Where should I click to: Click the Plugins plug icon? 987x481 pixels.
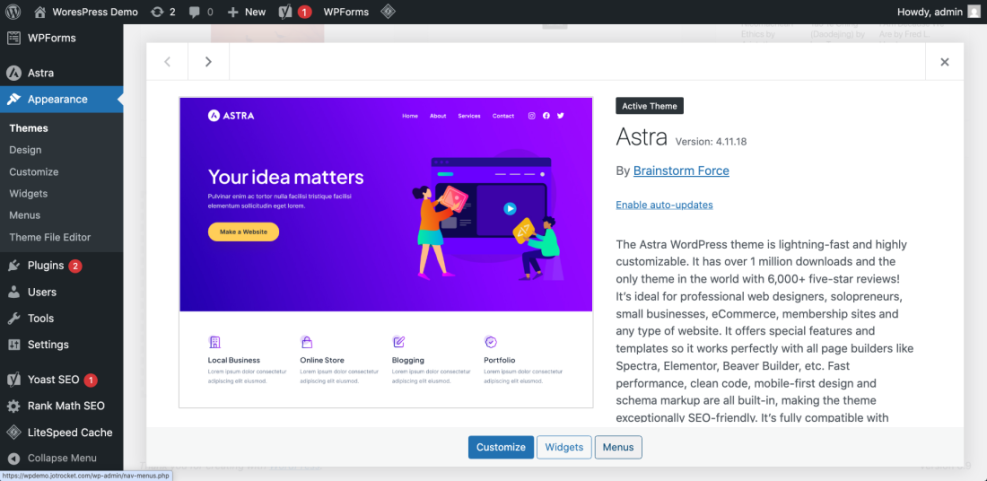click(13, 266)
